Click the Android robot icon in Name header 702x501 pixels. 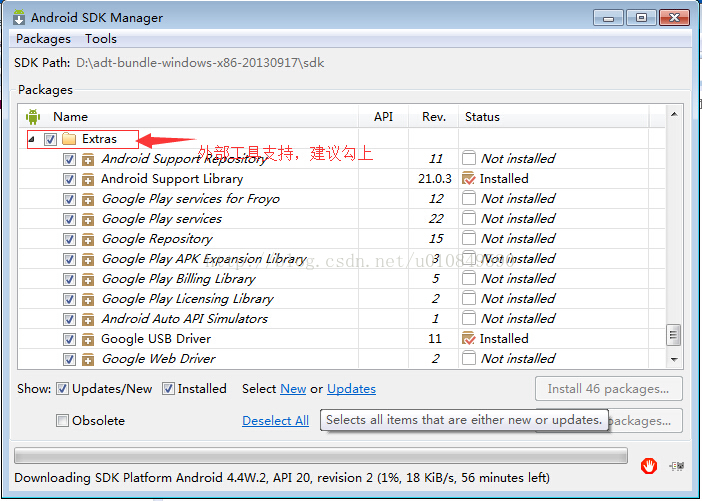click(33, 117)
